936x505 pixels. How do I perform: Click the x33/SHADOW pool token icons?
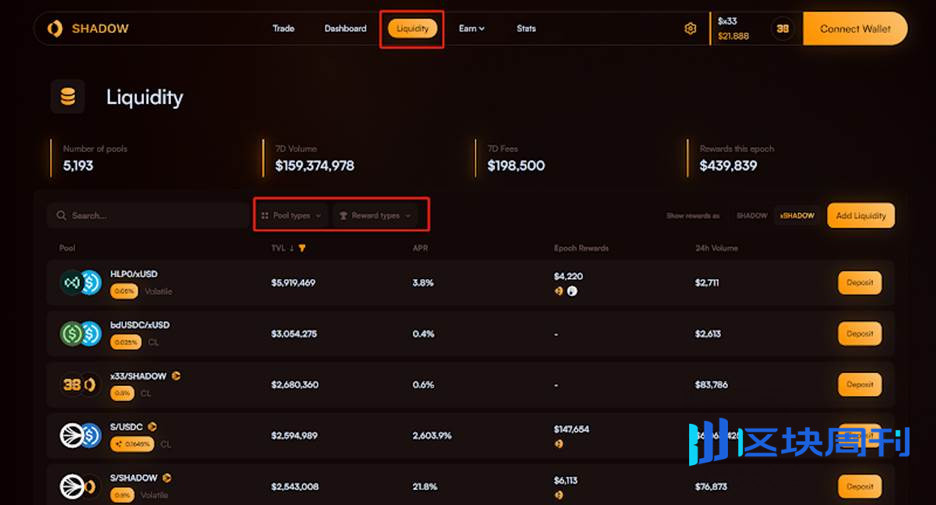(x=80, y=384)
